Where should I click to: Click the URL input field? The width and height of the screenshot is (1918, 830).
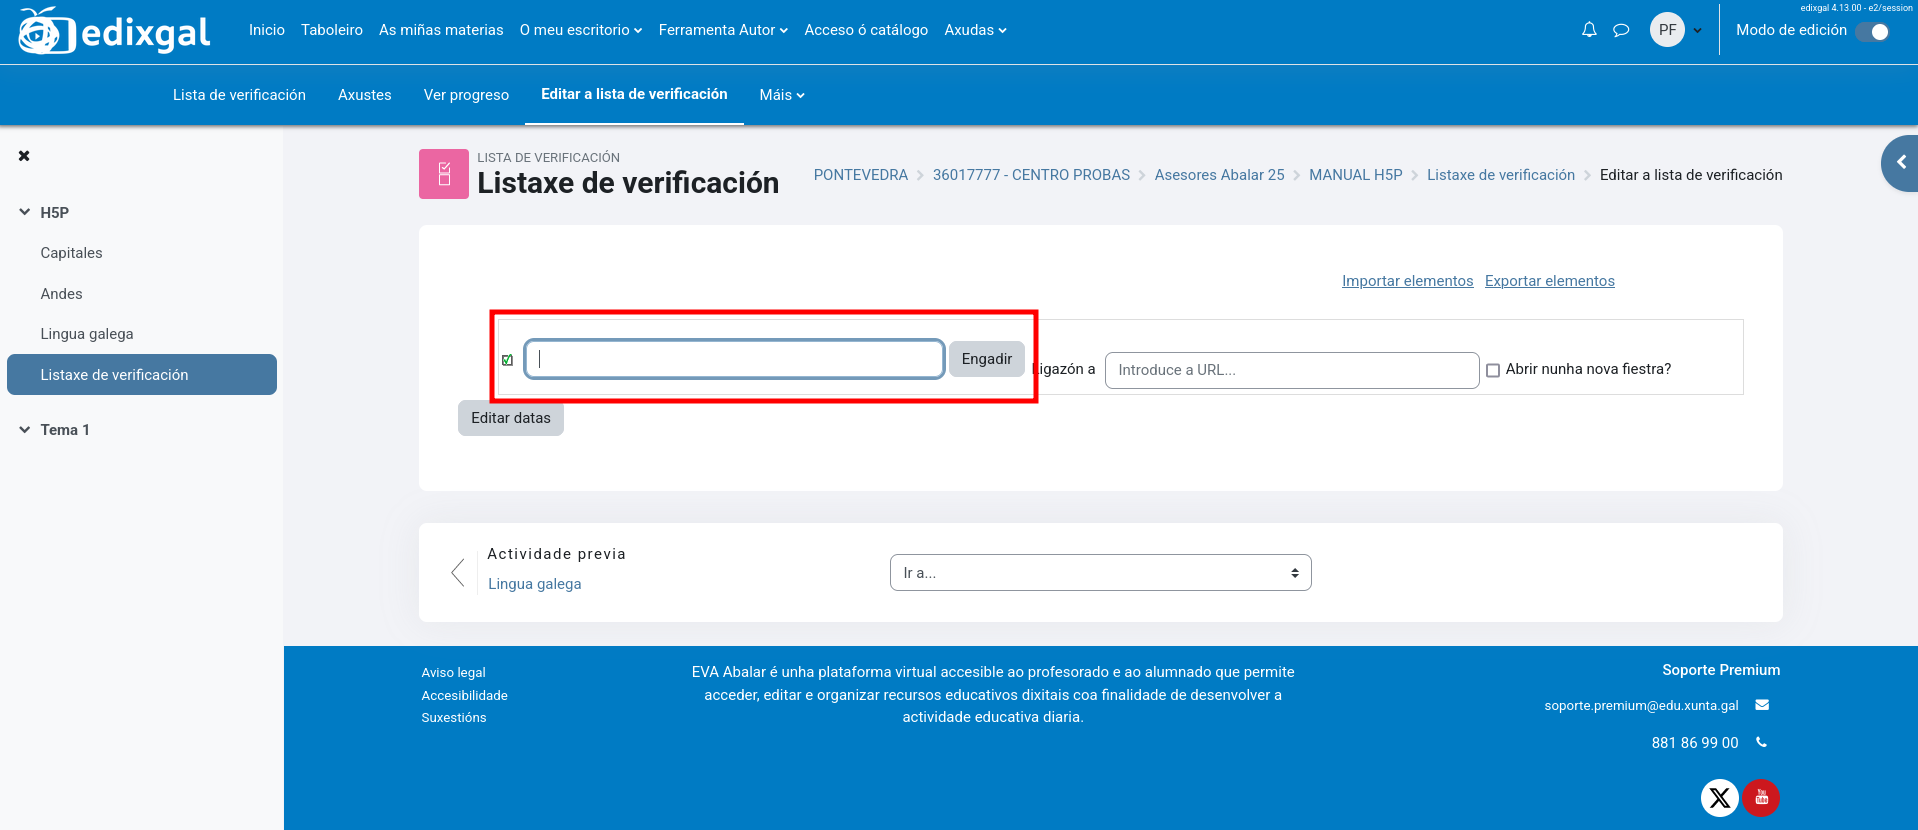(x=1291, y=370)
